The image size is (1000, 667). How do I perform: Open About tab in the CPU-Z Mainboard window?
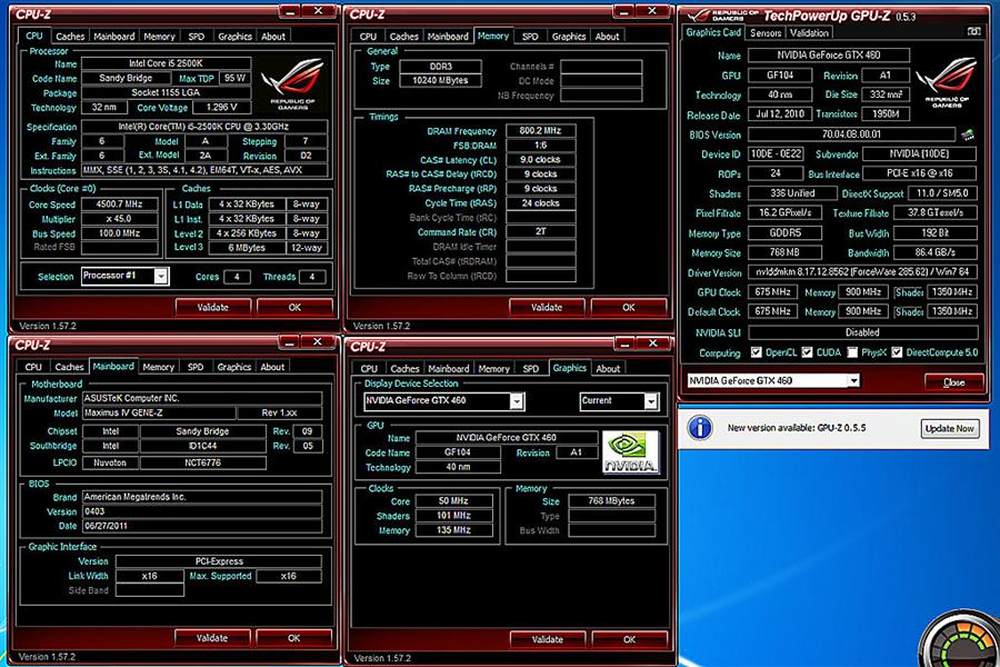pos(272,367)
